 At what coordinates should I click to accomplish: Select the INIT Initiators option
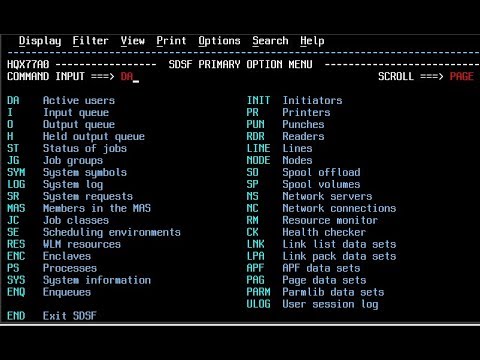pyautogui.click(x=295, y=100)
